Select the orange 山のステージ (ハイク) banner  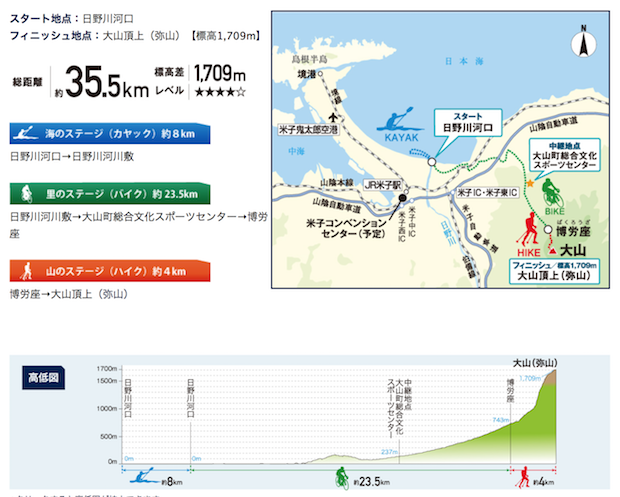click(108, 270)
